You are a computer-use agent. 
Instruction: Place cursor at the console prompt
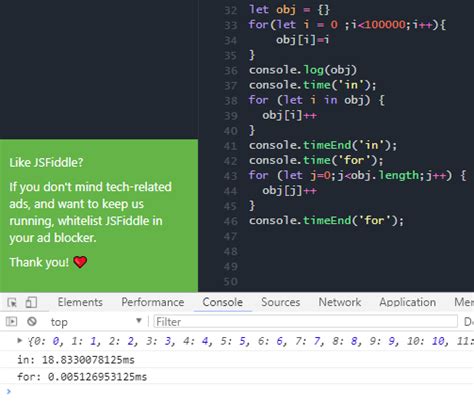click(x=237, y=392)
